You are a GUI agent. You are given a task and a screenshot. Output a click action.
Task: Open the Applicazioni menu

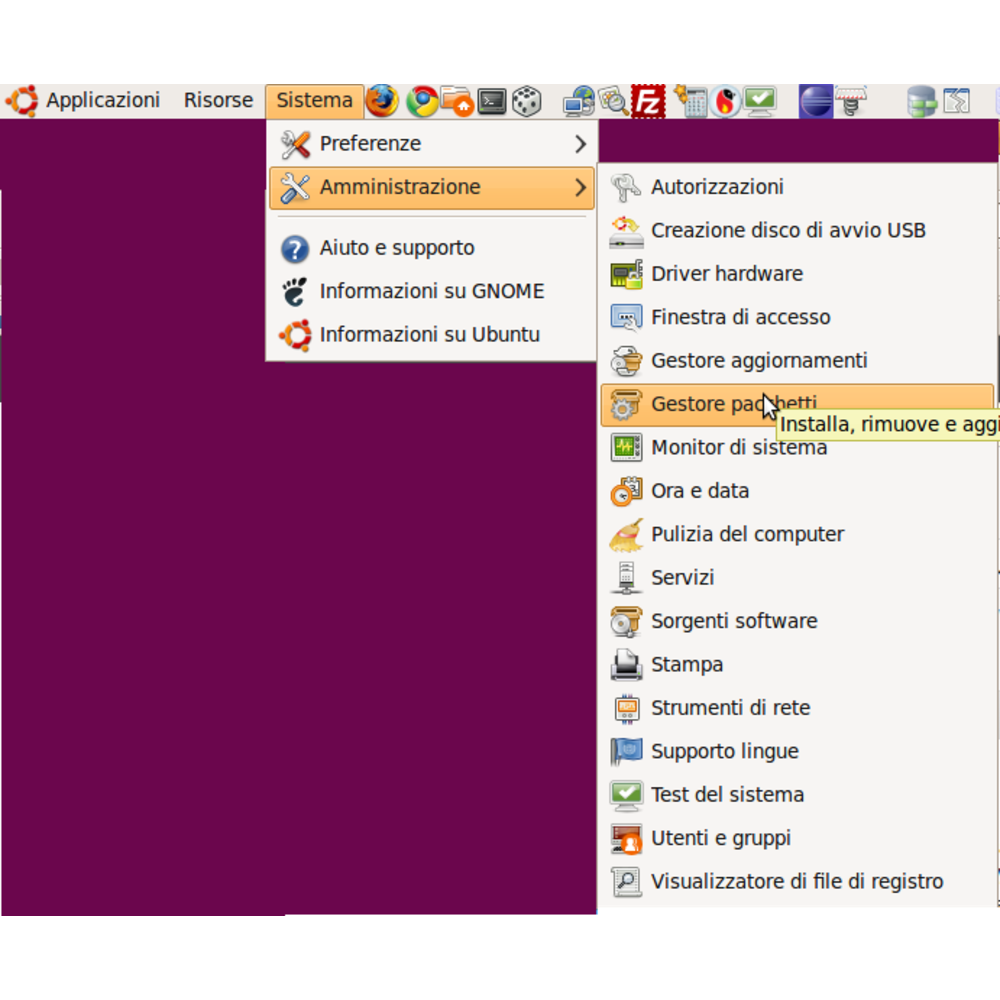(102, 101)
